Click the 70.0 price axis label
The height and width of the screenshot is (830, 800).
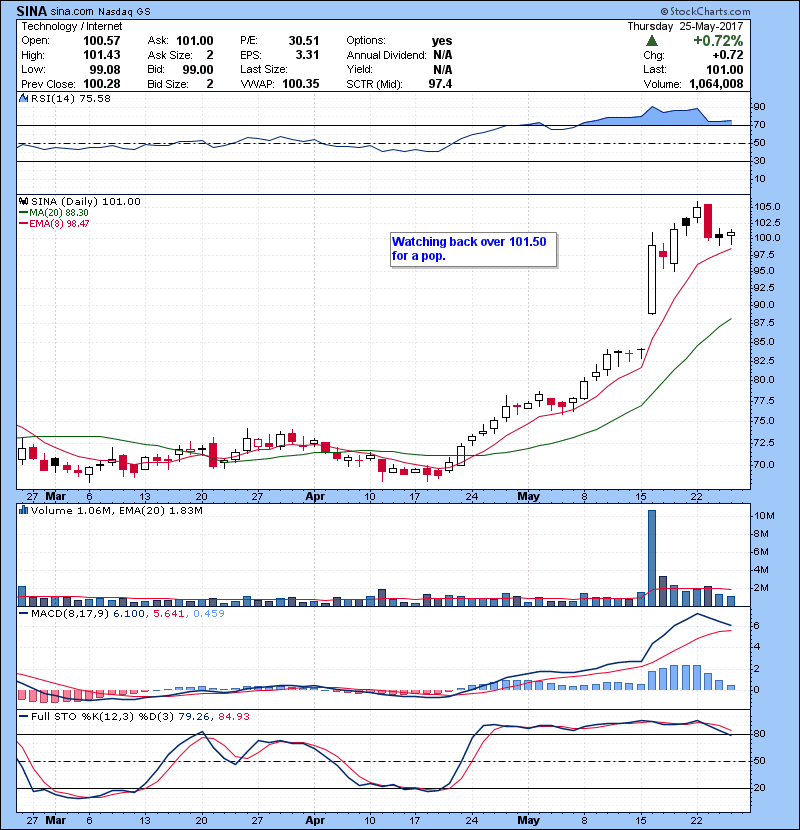[764, 465]
